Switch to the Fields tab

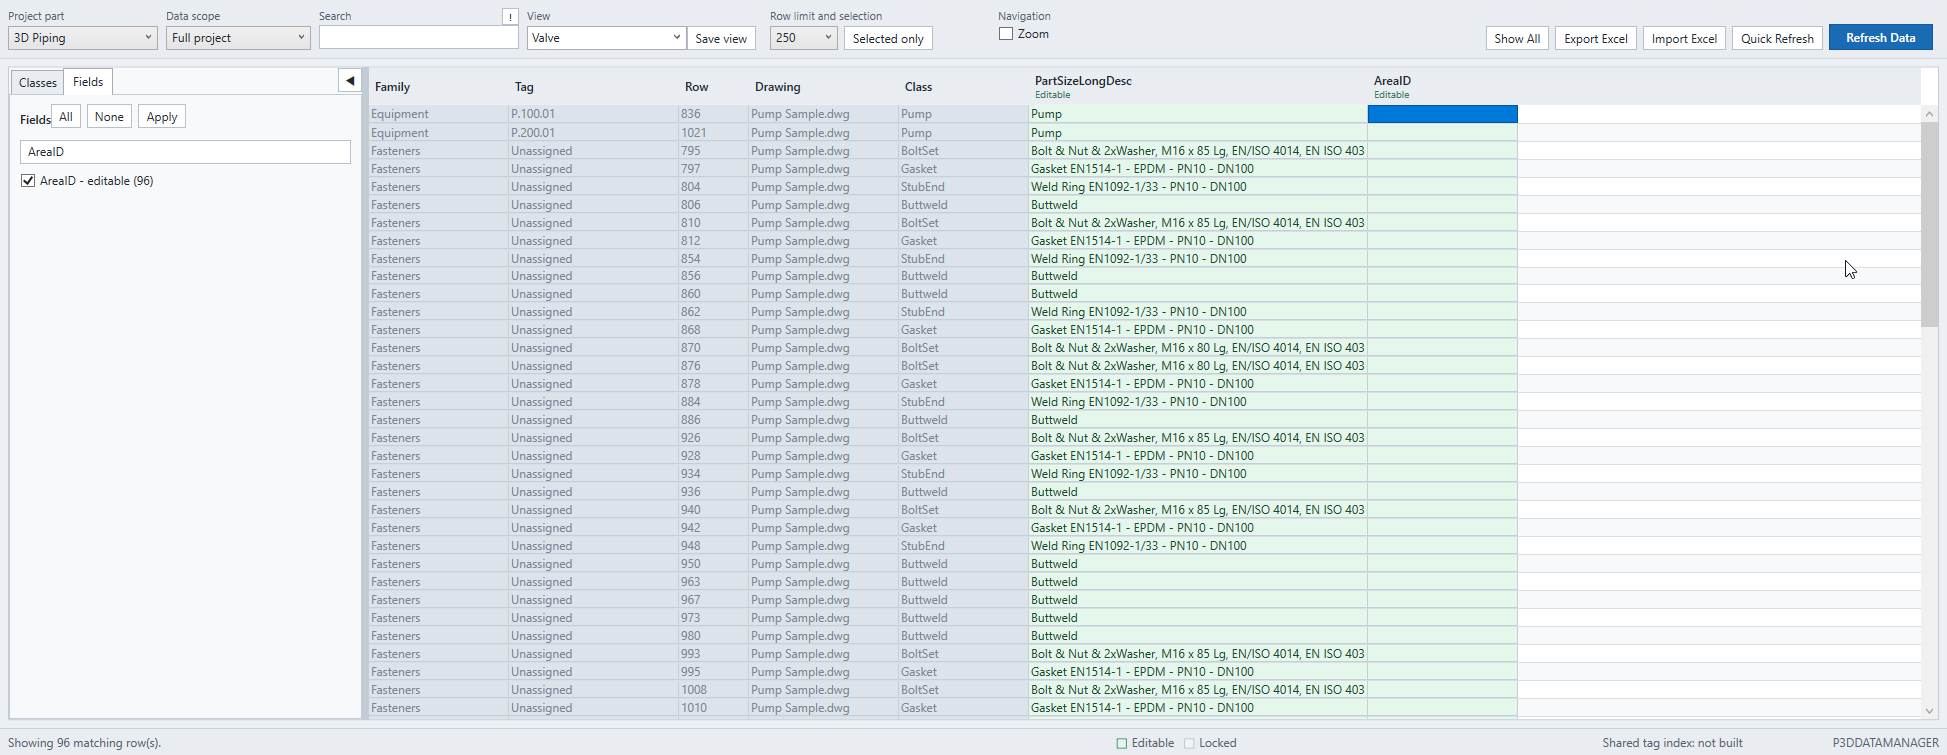click(88, 82)
